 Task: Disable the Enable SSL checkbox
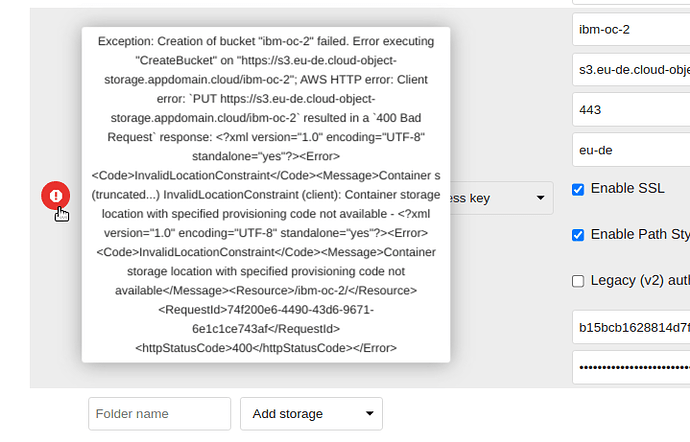point(578,189)
